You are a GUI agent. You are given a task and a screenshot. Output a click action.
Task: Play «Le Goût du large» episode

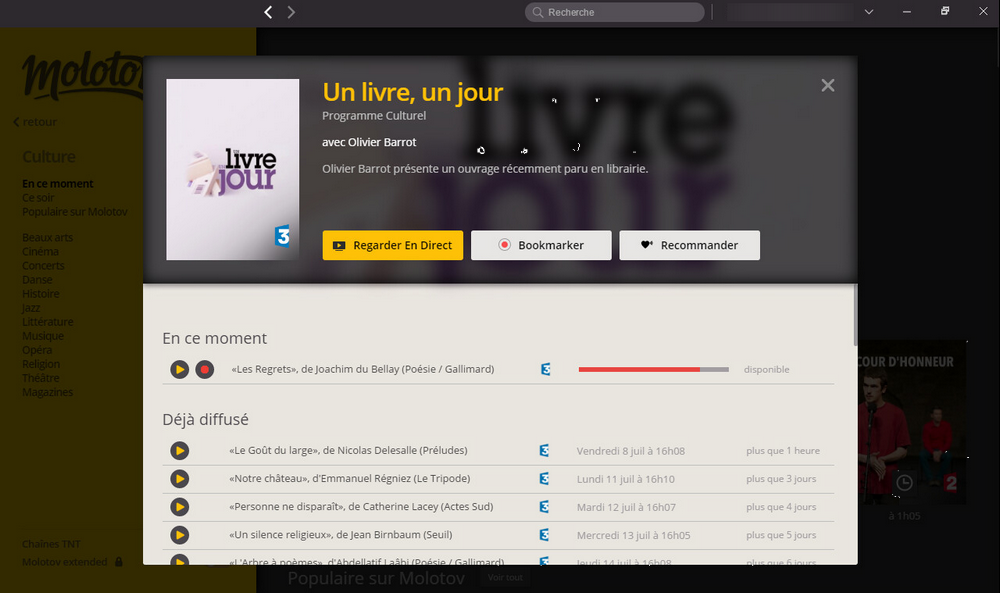(179, 451)
